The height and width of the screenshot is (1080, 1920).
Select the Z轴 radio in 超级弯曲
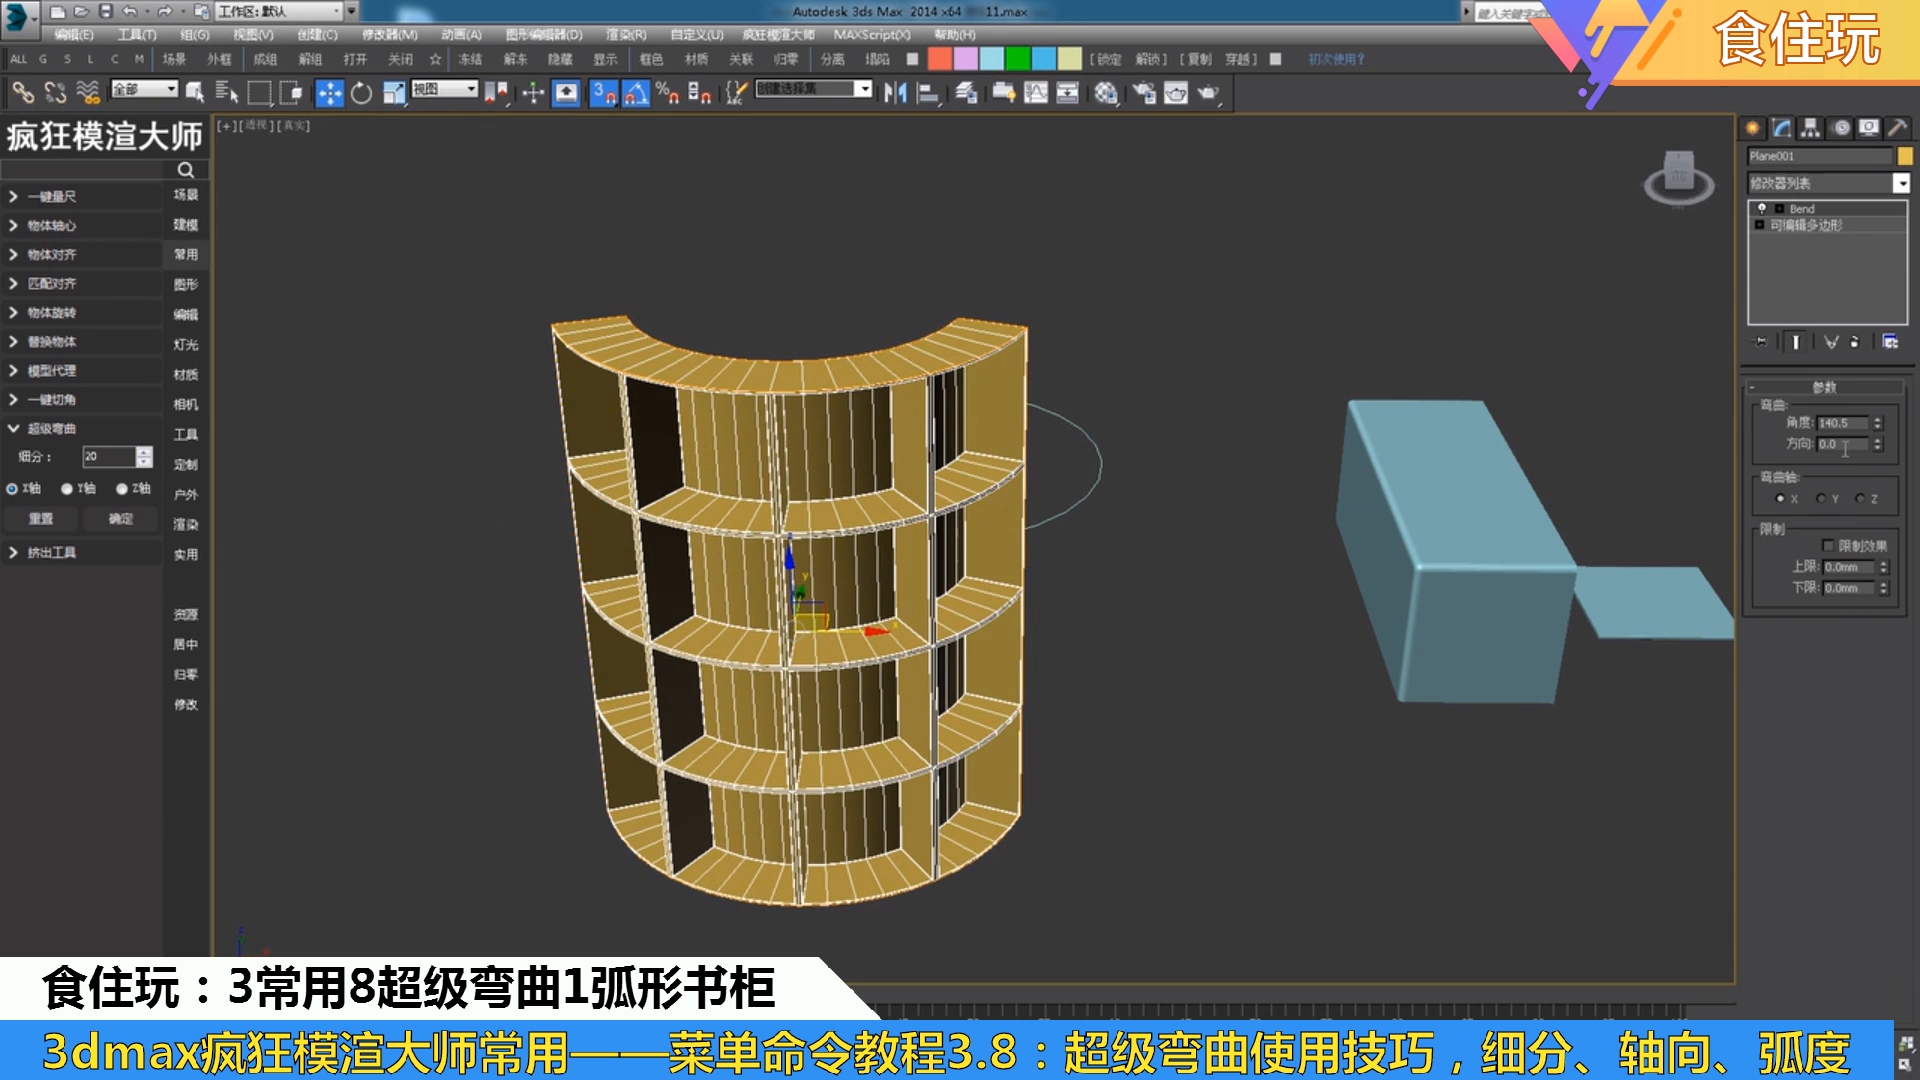pos(122,489)
